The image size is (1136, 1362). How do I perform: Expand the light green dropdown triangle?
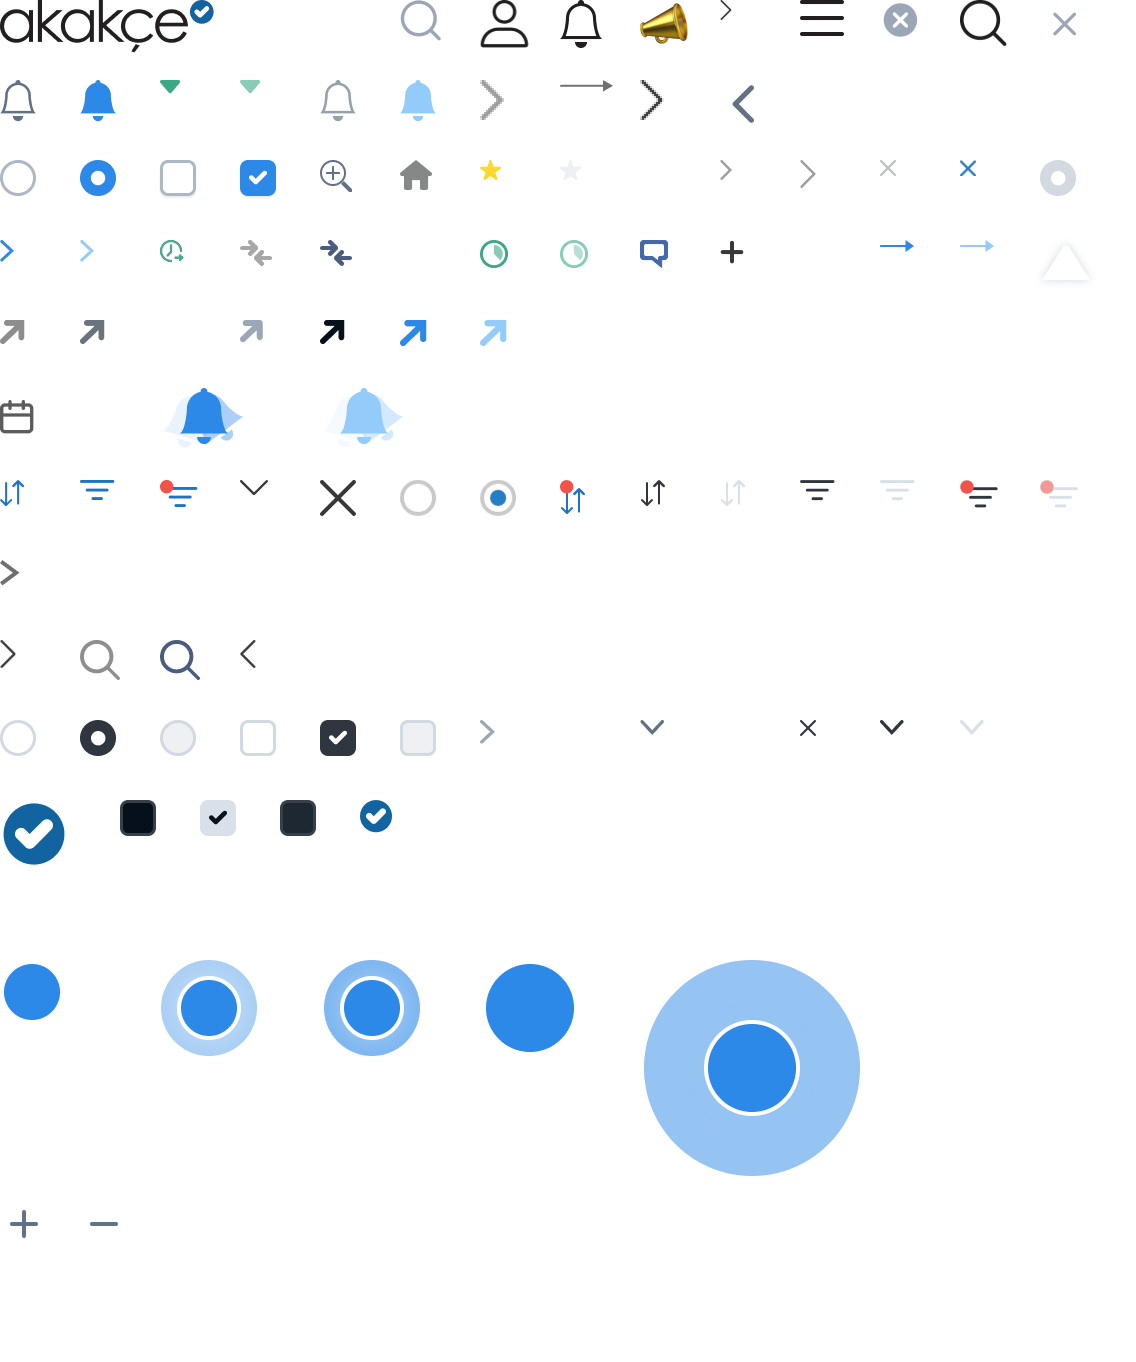250,87
